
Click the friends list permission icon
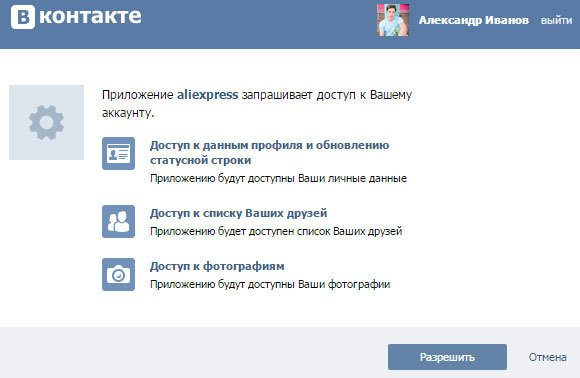coord(118,221)
